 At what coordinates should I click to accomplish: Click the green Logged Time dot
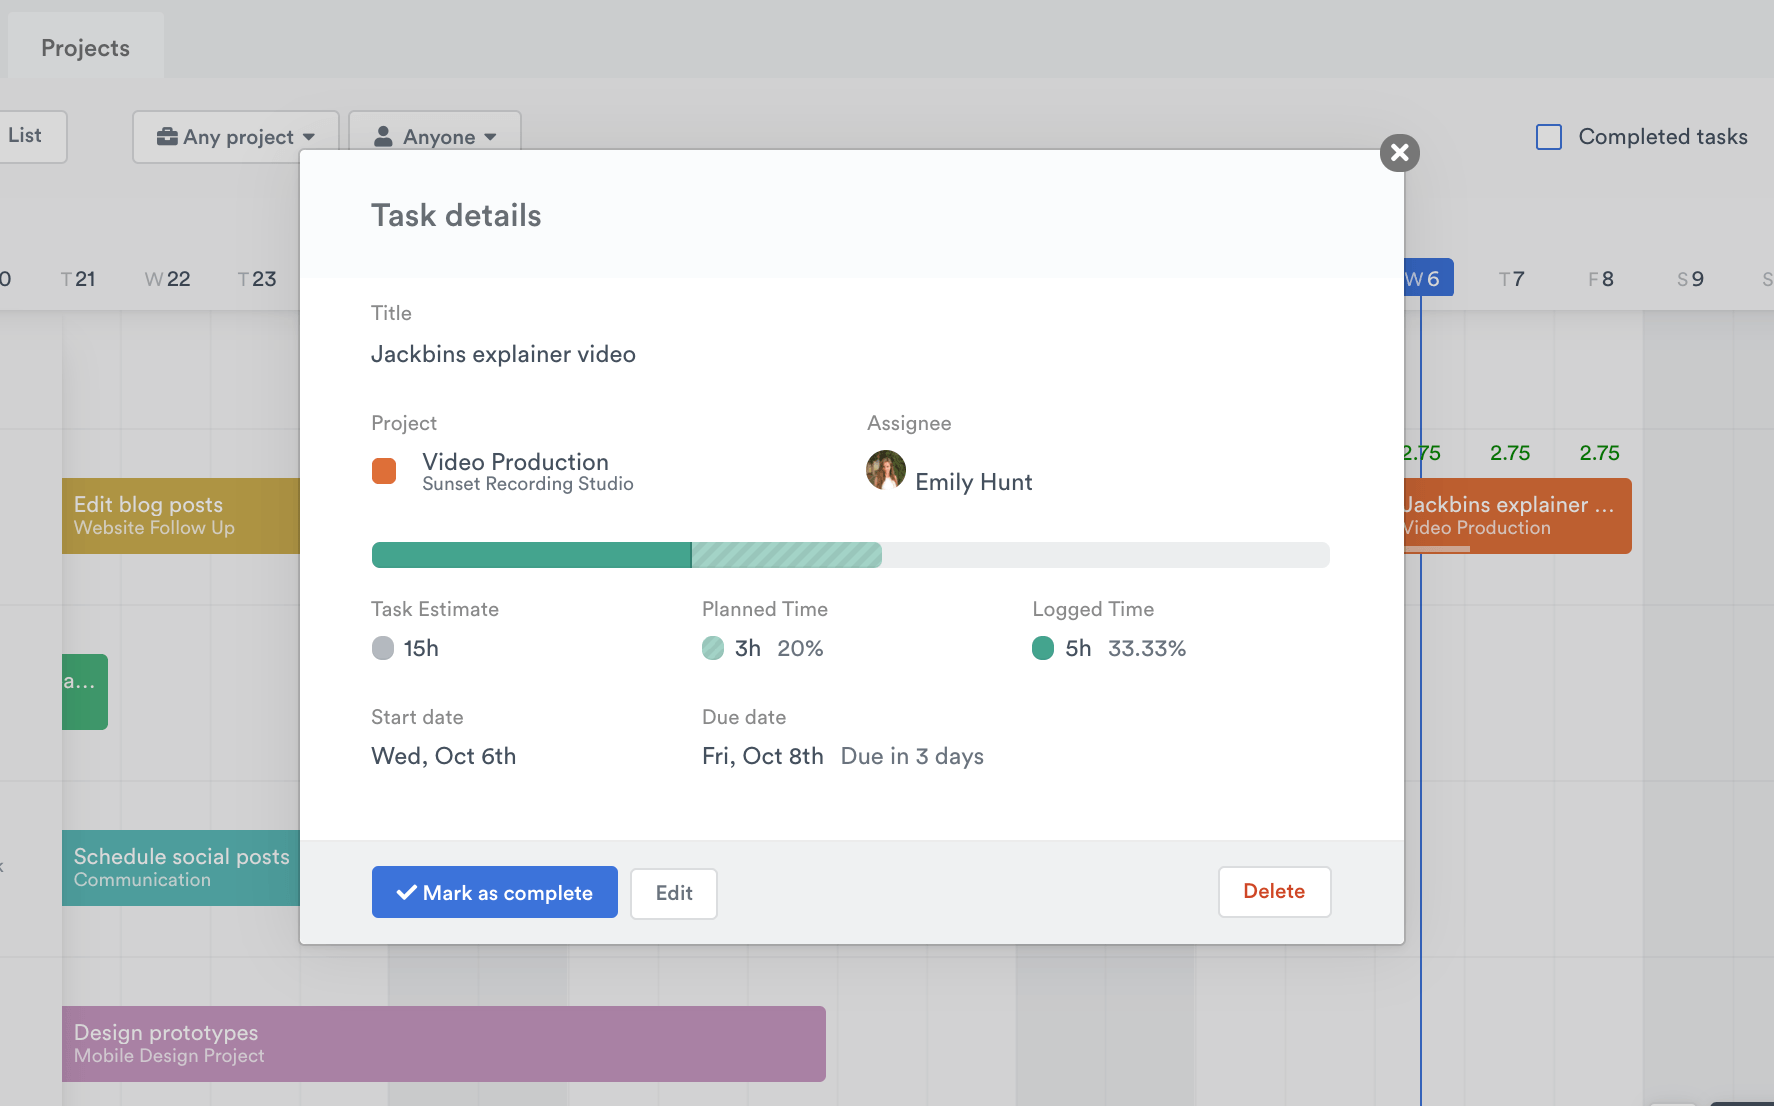1043,648
